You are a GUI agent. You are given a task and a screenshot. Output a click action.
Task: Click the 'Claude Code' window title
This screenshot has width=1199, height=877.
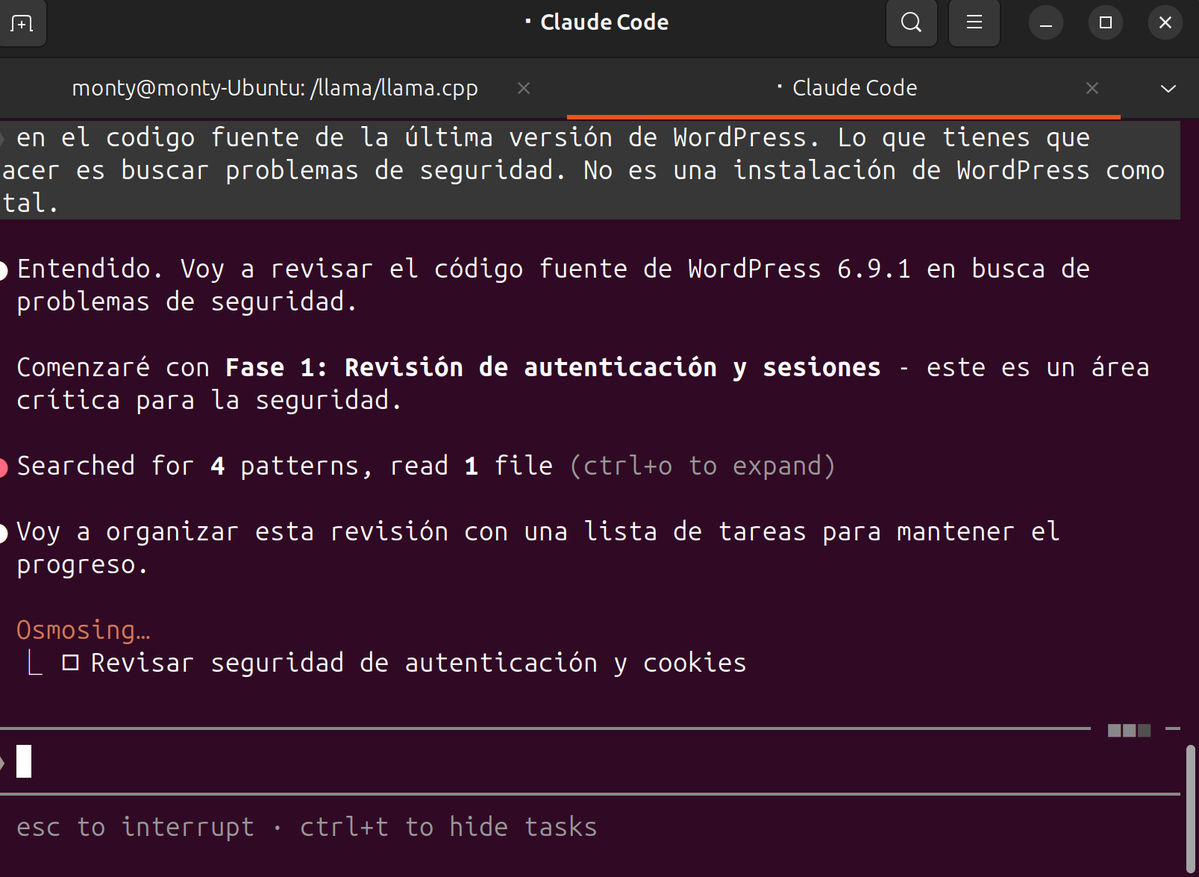tap(604, 23)
